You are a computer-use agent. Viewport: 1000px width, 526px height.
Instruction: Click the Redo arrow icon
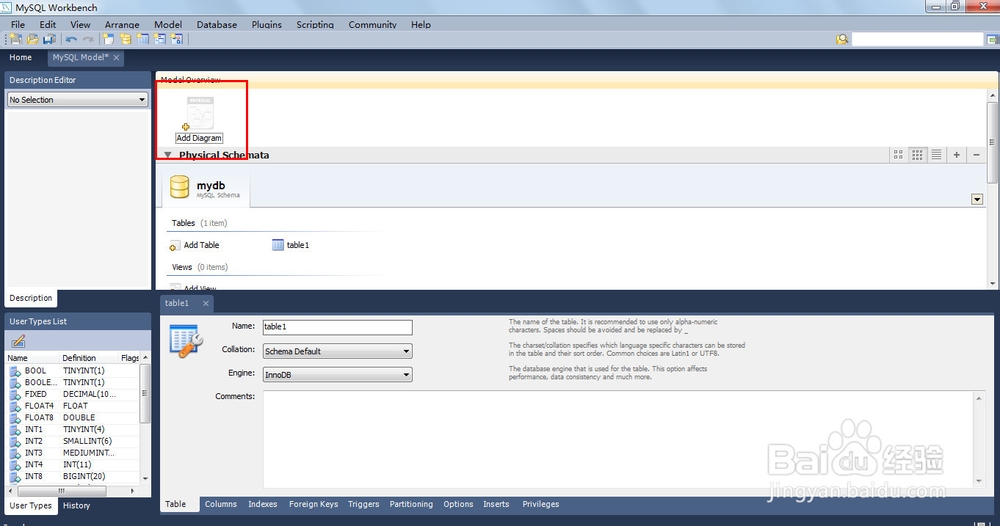click(88, 39)
